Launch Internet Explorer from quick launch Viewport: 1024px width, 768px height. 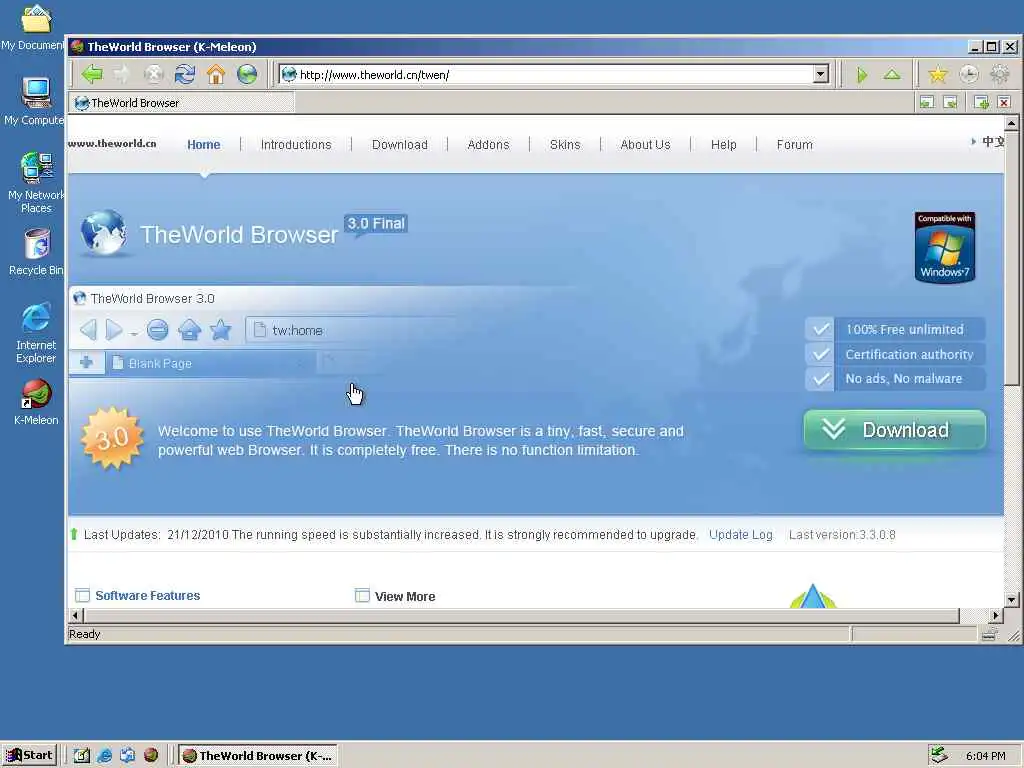click(104, 755)
